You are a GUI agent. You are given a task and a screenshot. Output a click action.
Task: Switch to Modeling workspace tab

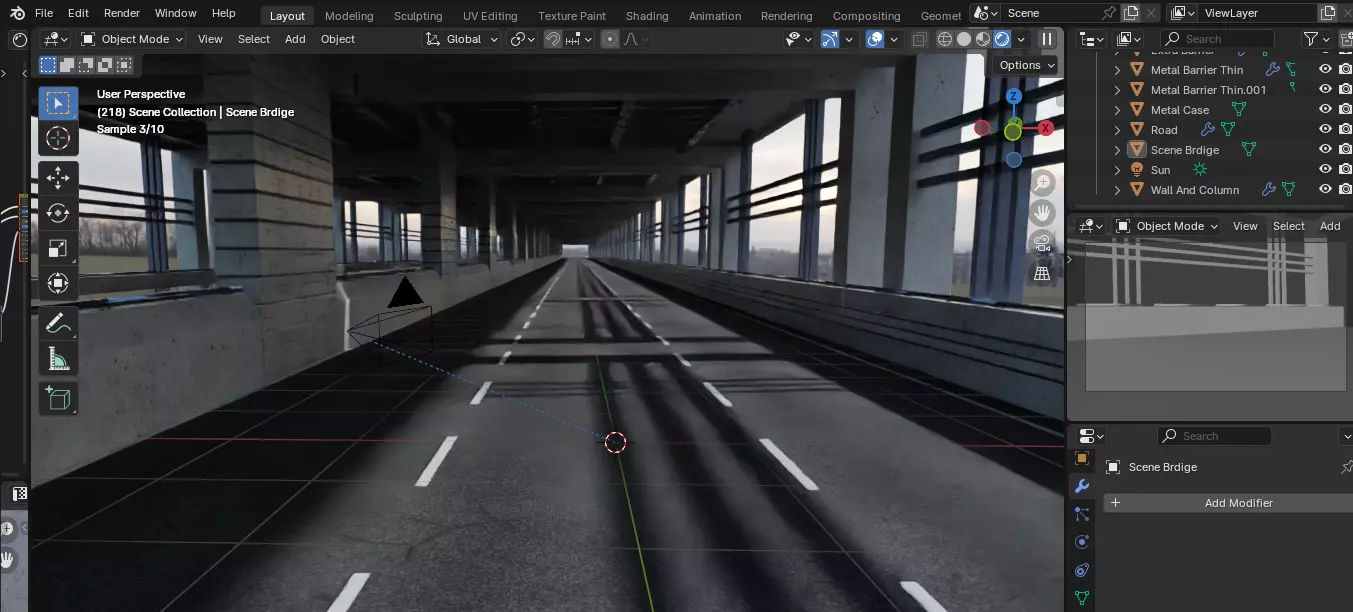click(x=349, y=16)
